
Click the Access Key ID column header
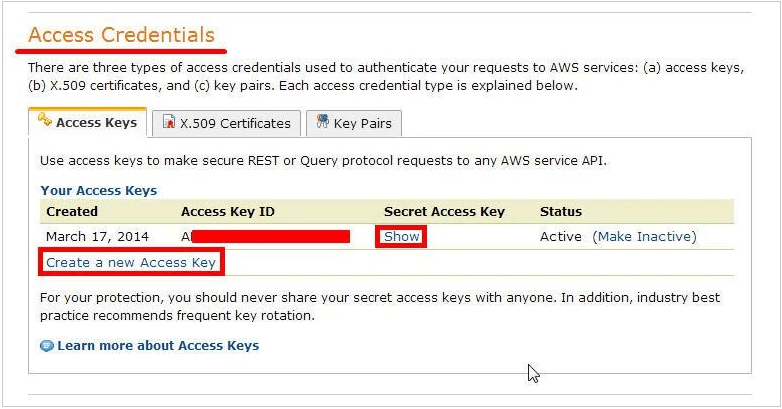pyautogui.click(x=227, y=212)
